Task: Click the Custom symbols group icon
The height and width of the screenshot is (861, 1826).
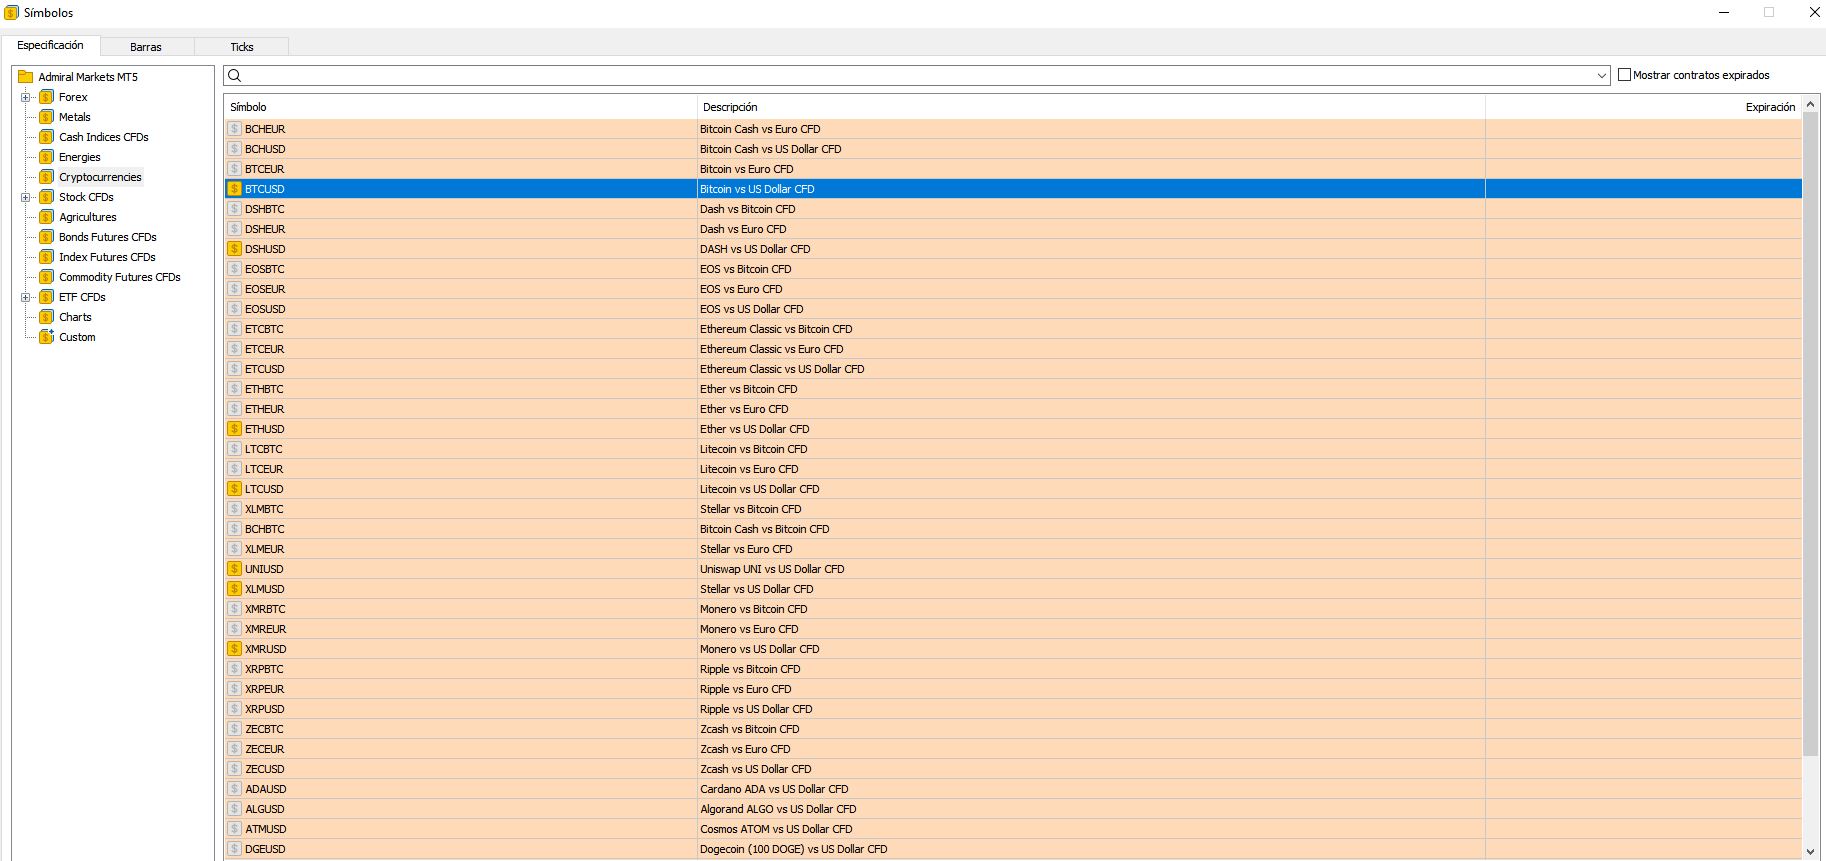Action: 46,337
